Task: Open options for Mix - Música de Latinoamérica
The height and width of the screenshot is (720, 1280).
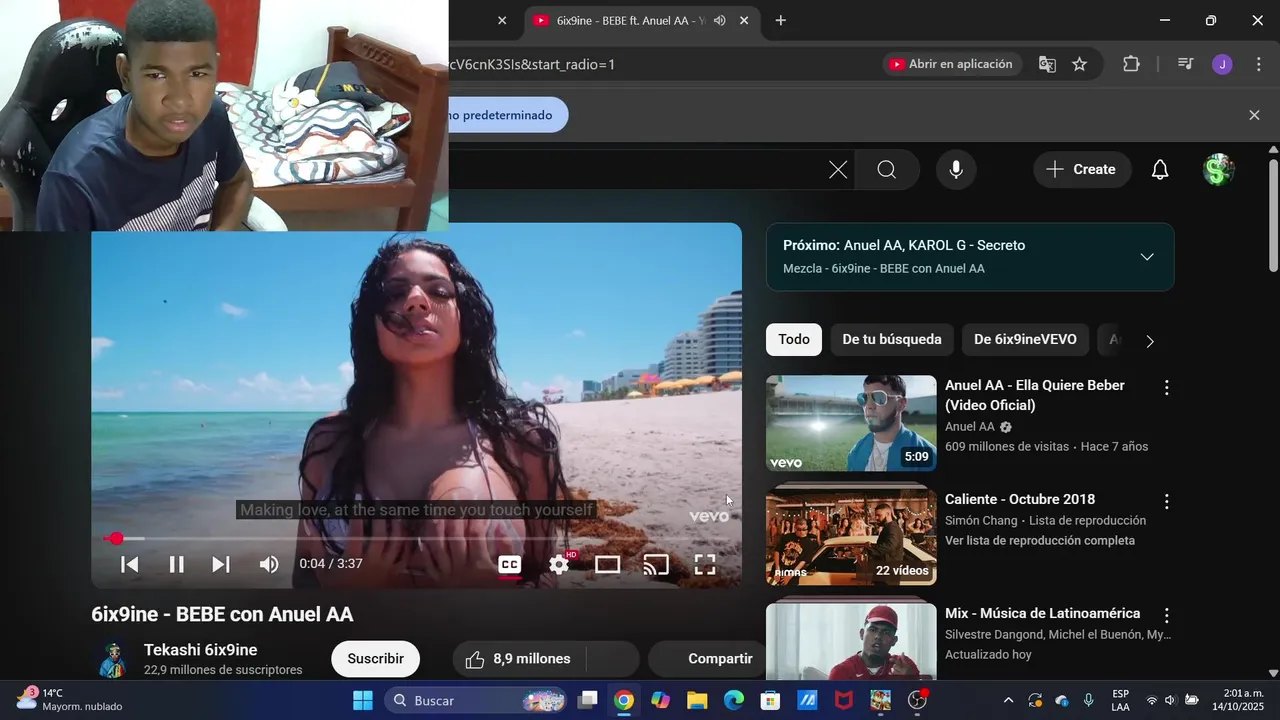Action: coord(1166,616)
